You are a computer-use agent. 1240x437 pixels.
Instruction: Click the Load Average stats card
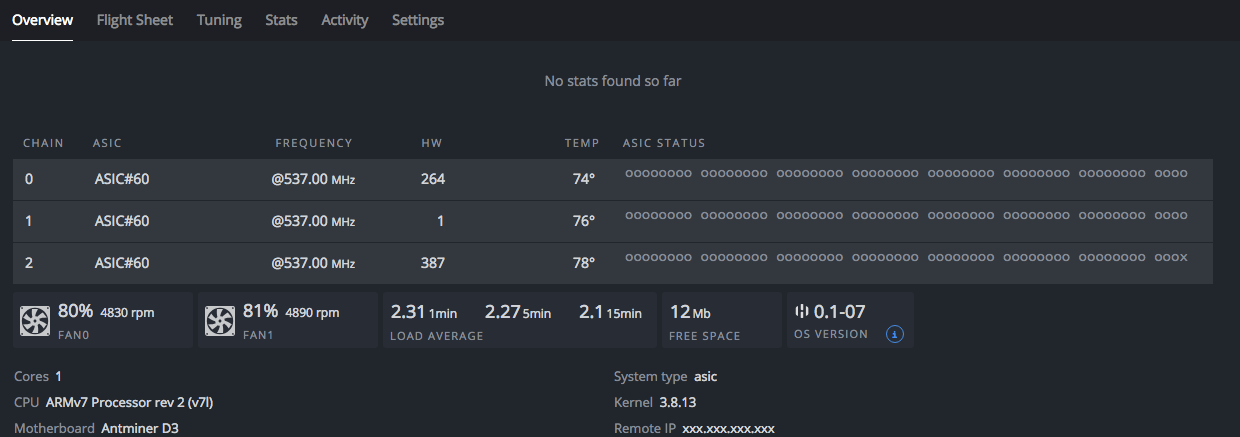[x=517, y=320]
